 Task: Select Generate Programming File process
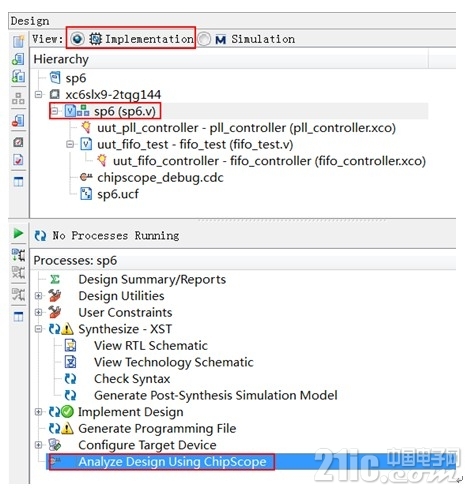(157, 428)
